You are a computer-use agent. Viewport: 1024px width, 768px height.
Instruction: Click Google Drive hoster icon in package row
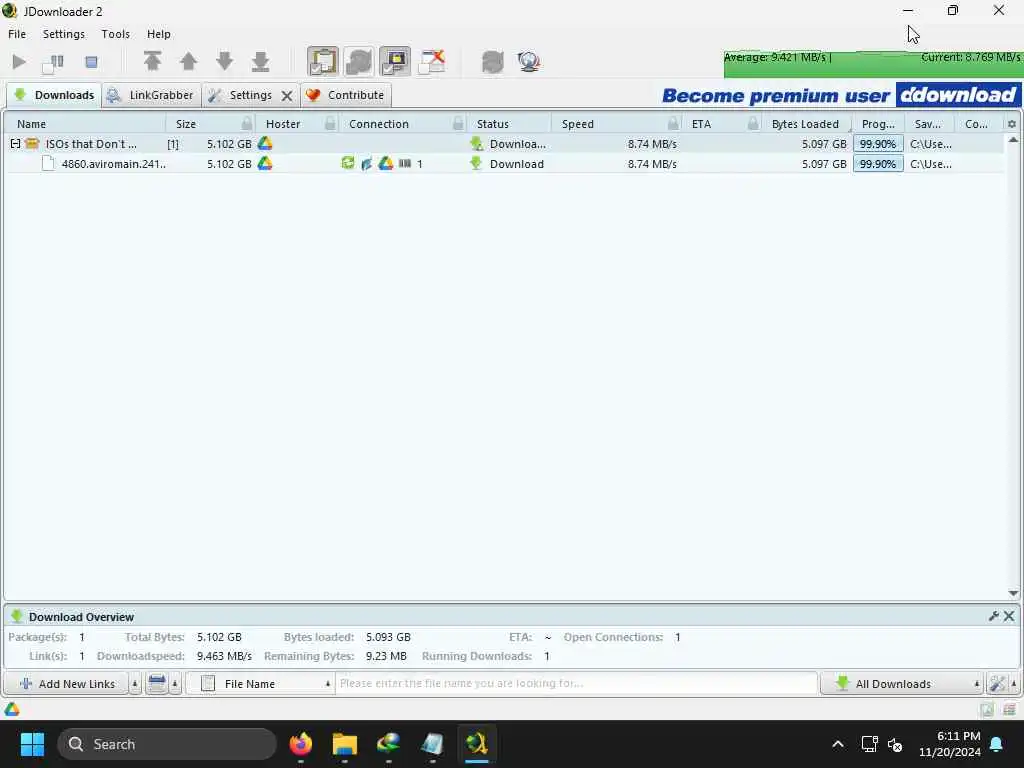click(264, 143)
